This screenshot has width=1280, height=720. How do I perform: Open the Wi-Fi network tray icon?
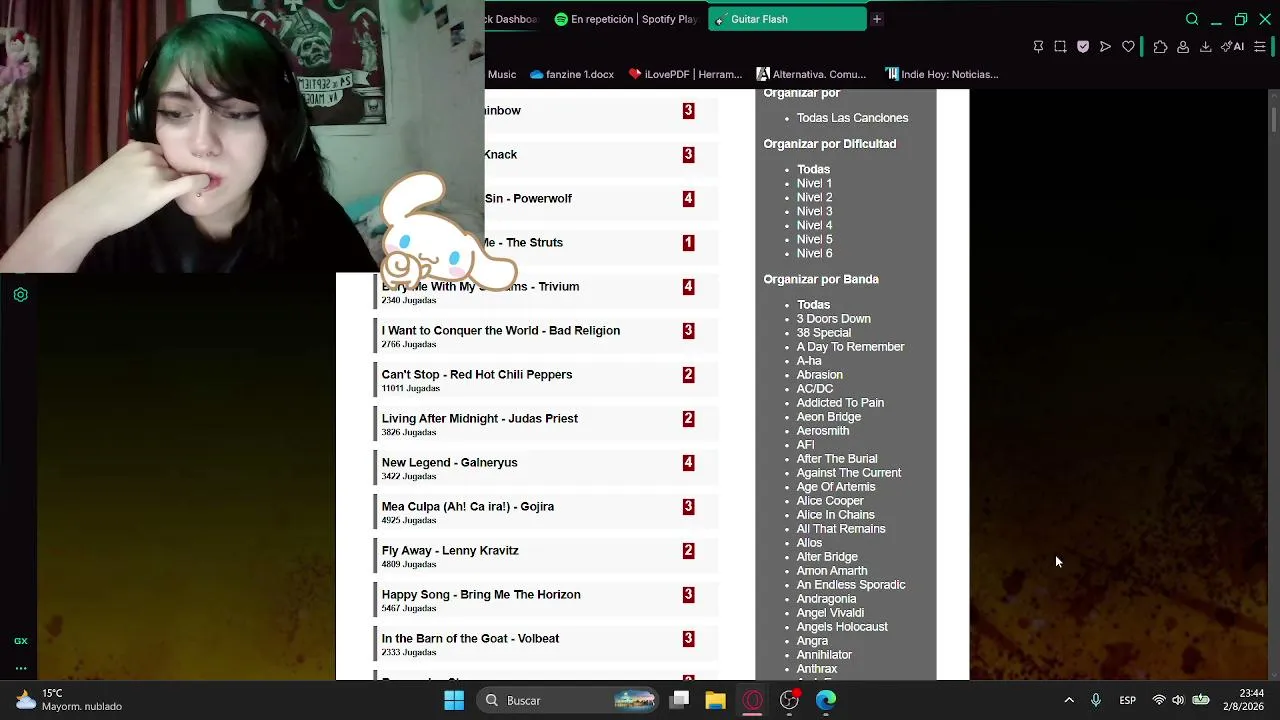click(x=1159, y=700)
